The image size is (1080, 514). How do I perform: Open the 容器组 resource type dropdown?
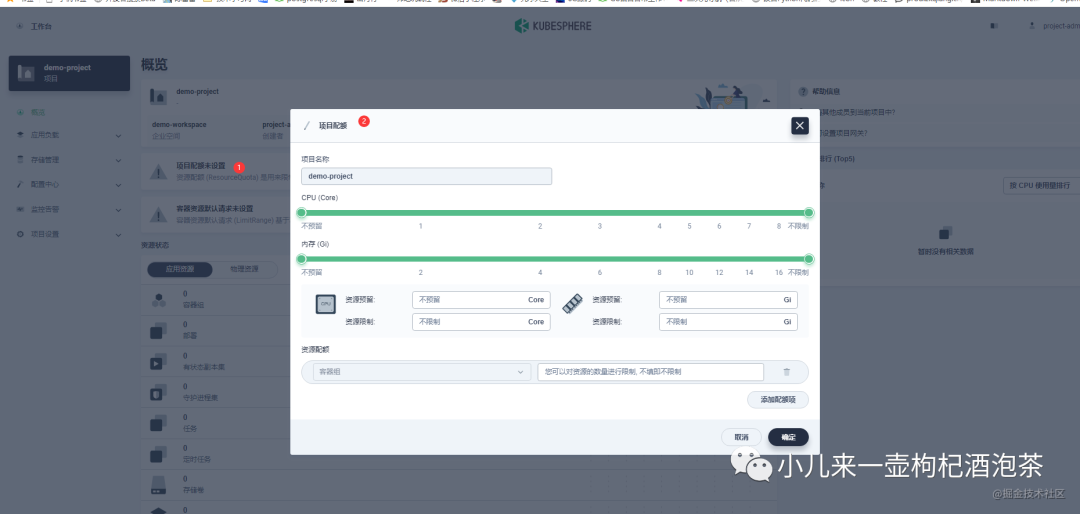pos(422,372)
